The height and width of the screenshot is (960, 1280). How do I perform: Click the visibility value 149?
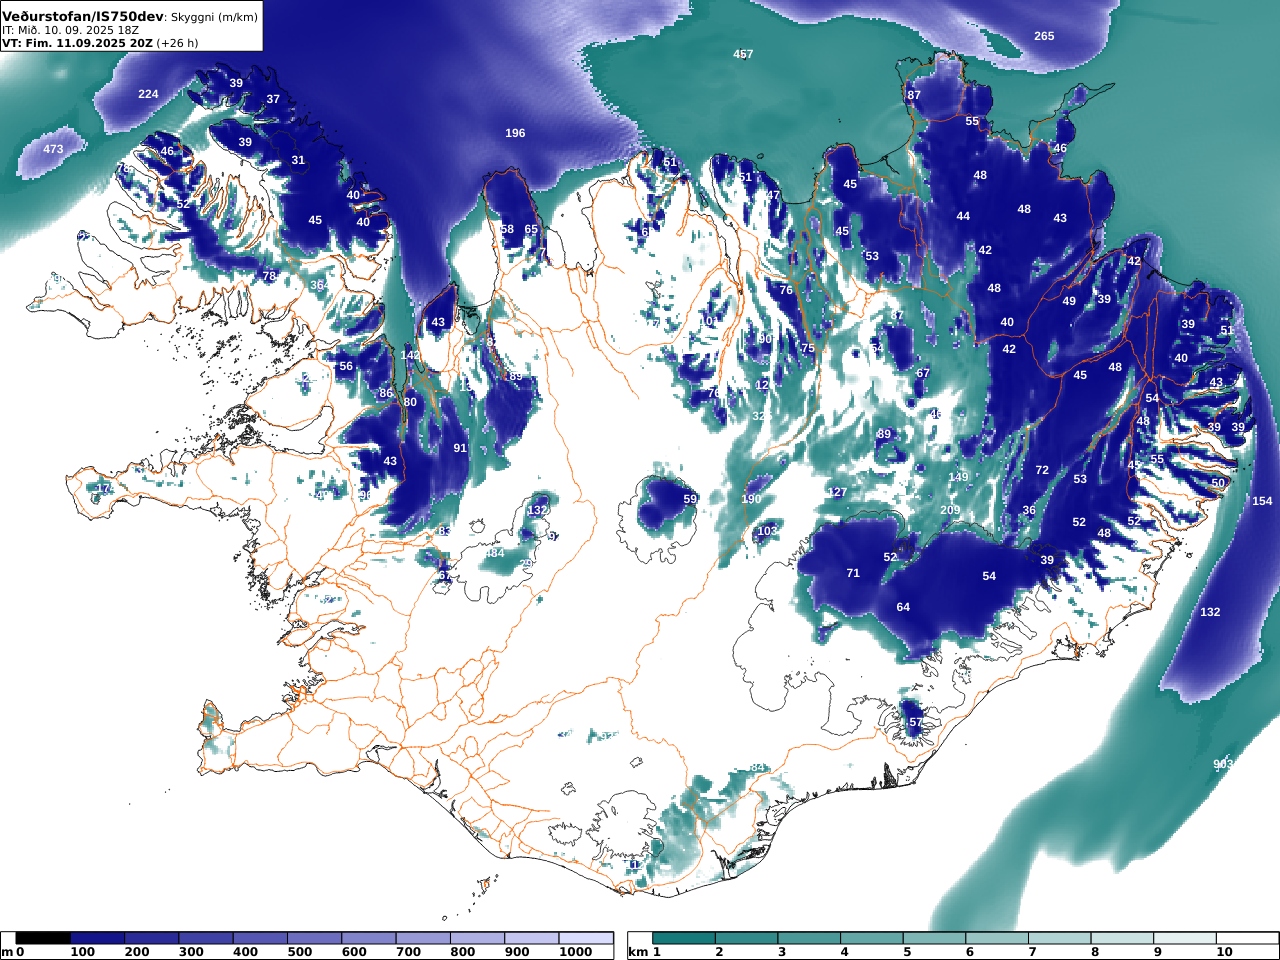coord(958,477)
